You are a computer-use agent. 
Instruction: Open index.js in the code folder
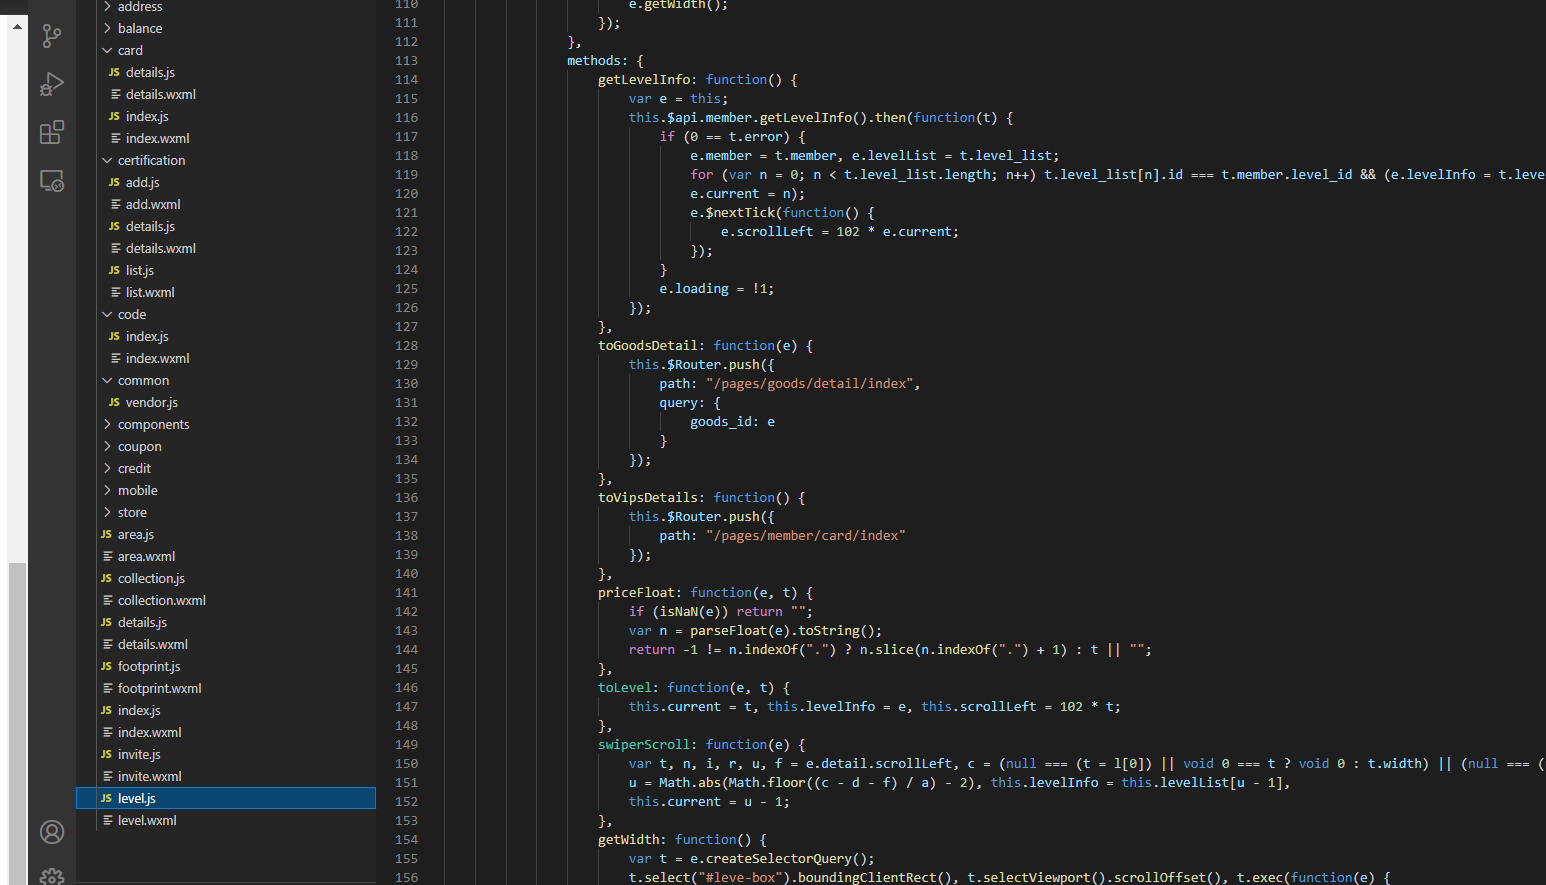click(226, 336)
